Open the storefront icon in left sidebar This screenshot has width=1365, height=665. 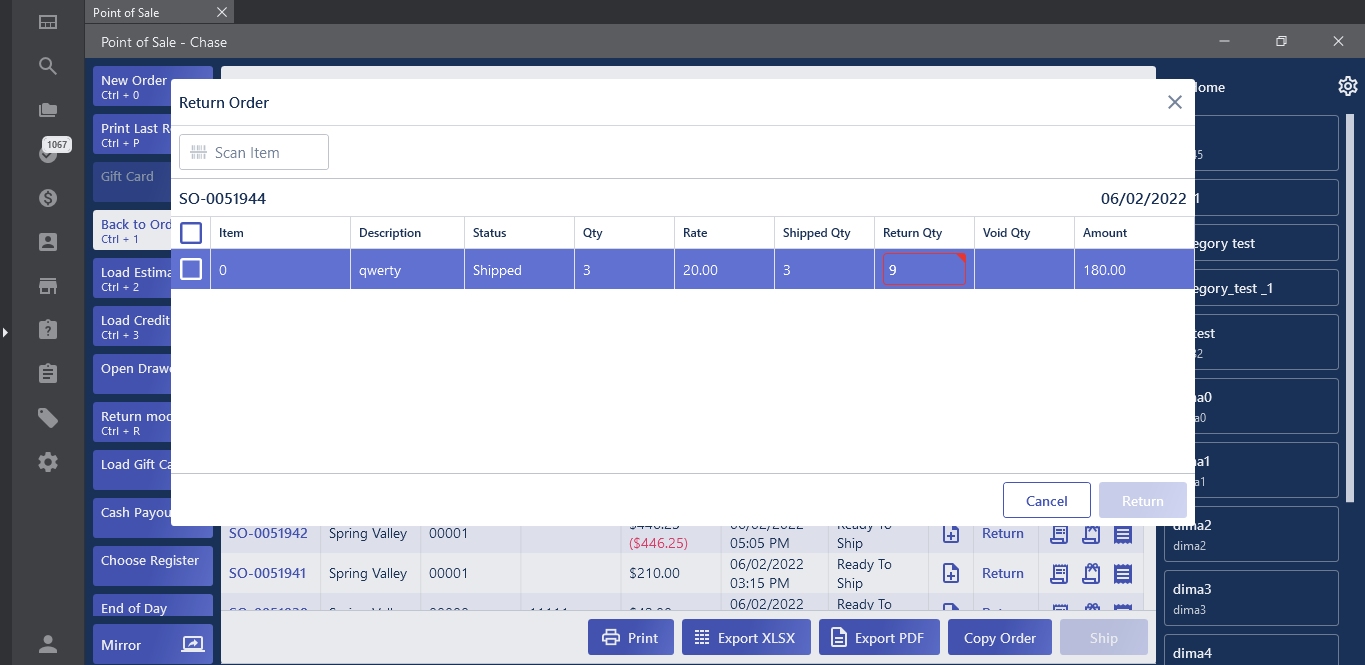48,286
